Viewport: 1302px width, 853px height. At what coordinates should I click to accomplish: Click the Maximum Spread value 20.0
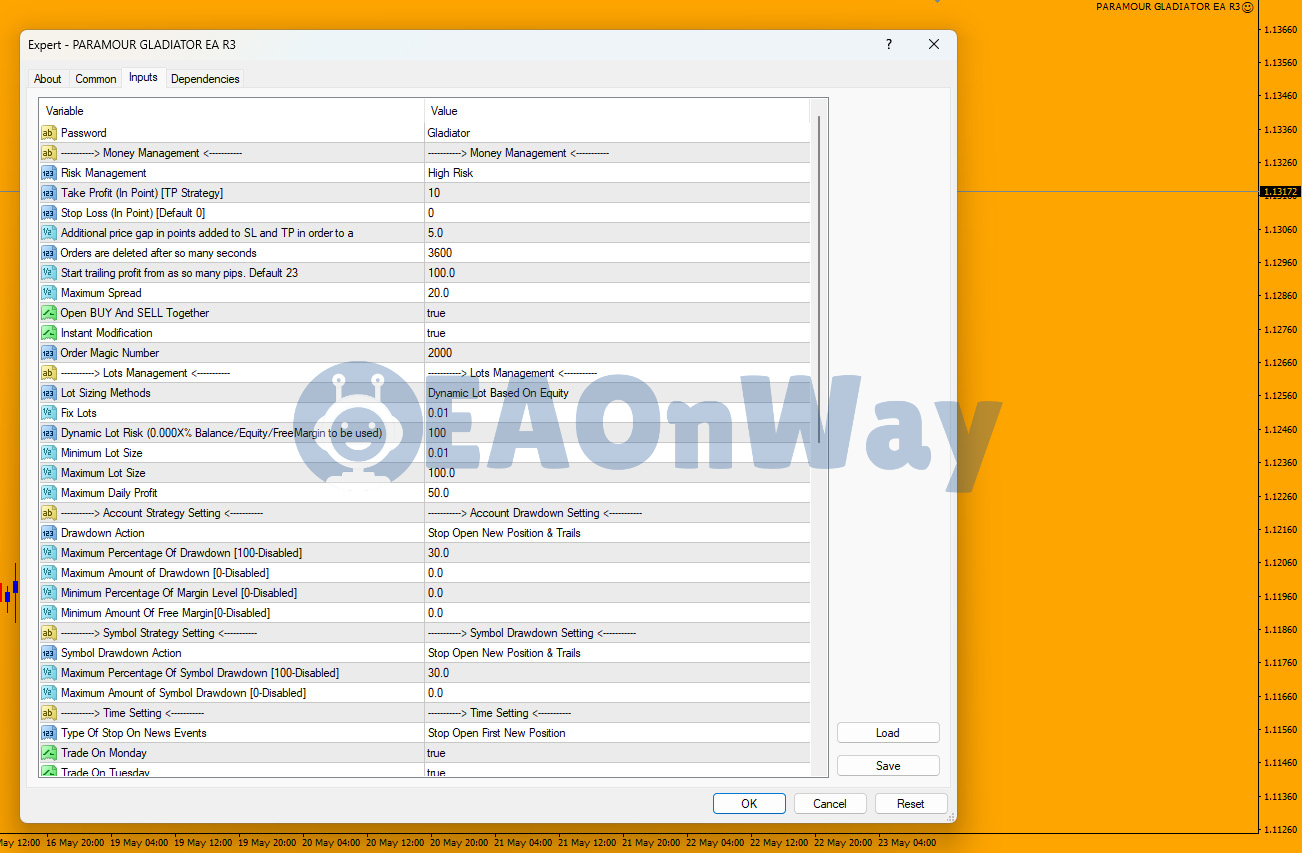coord(438,293)
